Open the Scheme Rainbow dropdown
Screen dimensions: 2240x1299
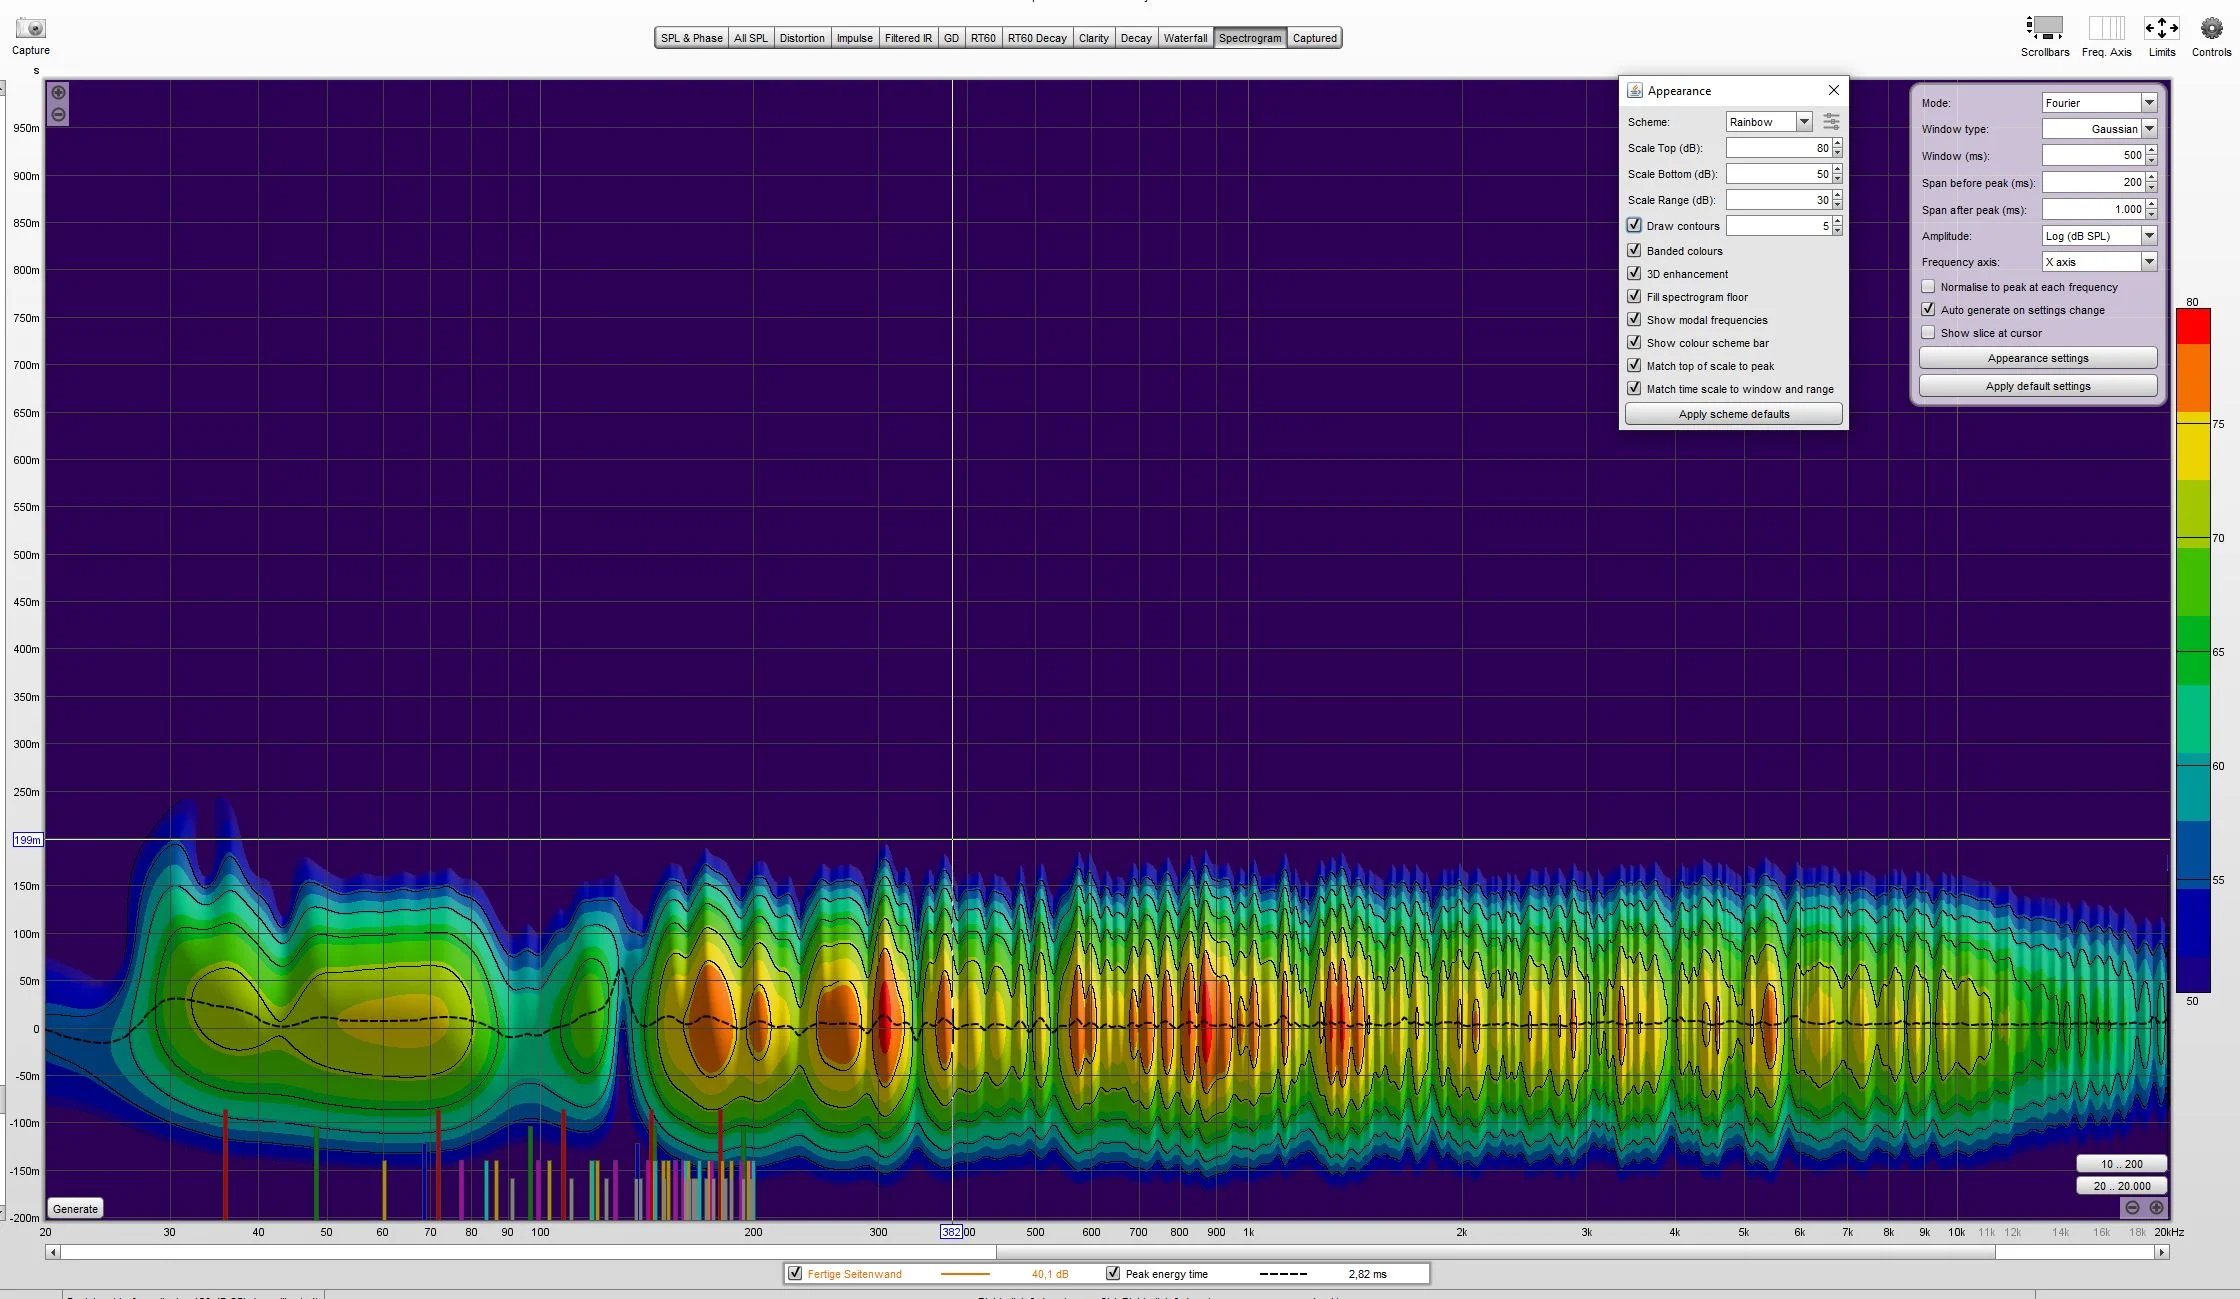(x=1769, y=122)
